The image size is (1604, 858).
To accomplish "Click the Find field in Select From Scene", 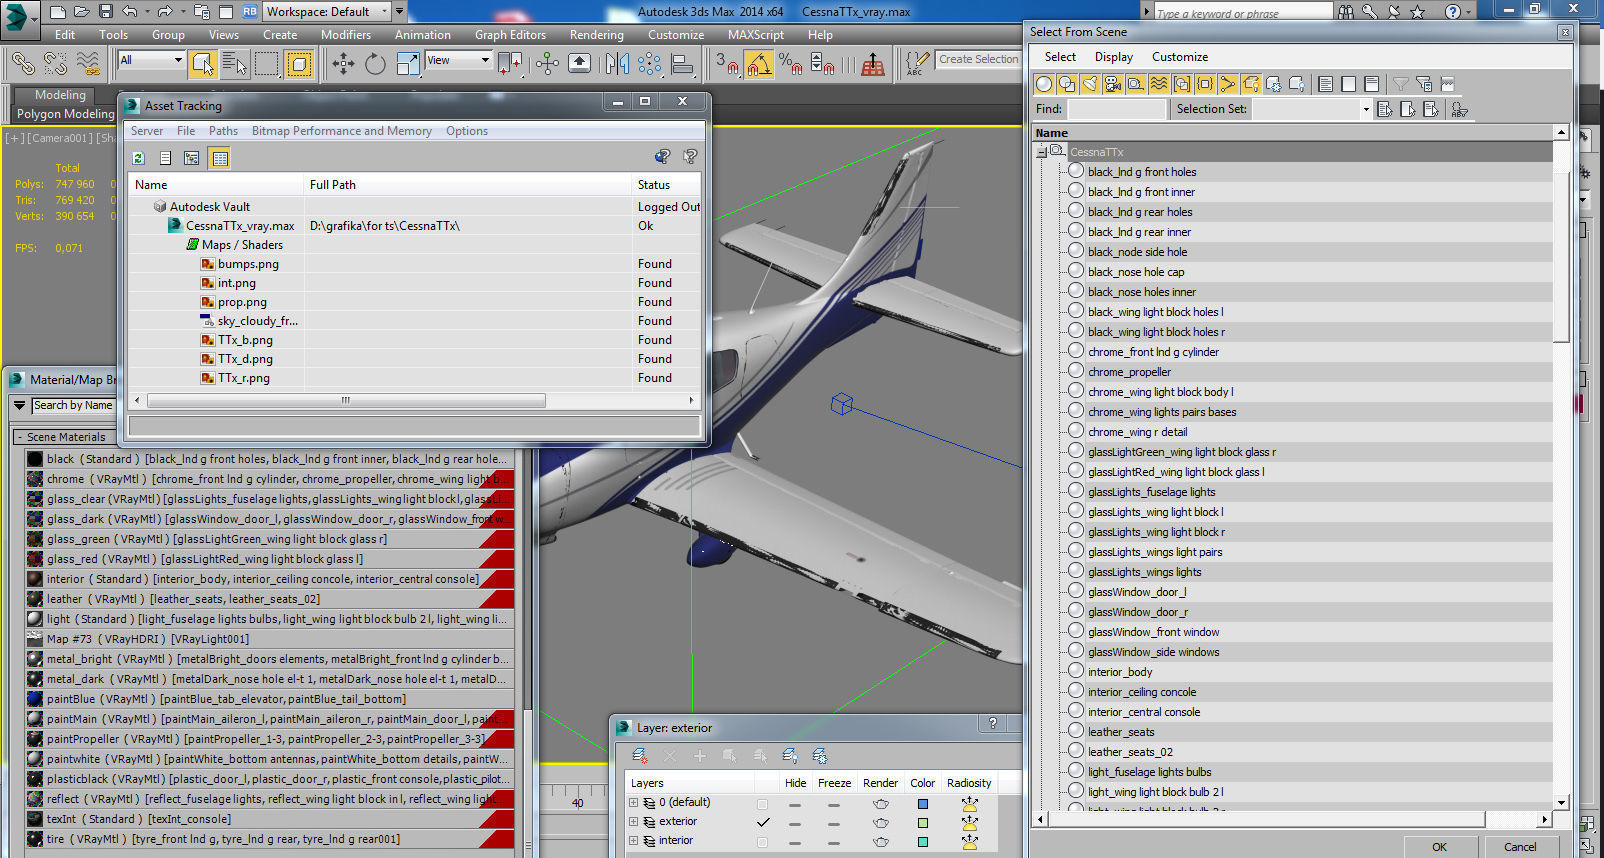I will [x=1117, y=109].
